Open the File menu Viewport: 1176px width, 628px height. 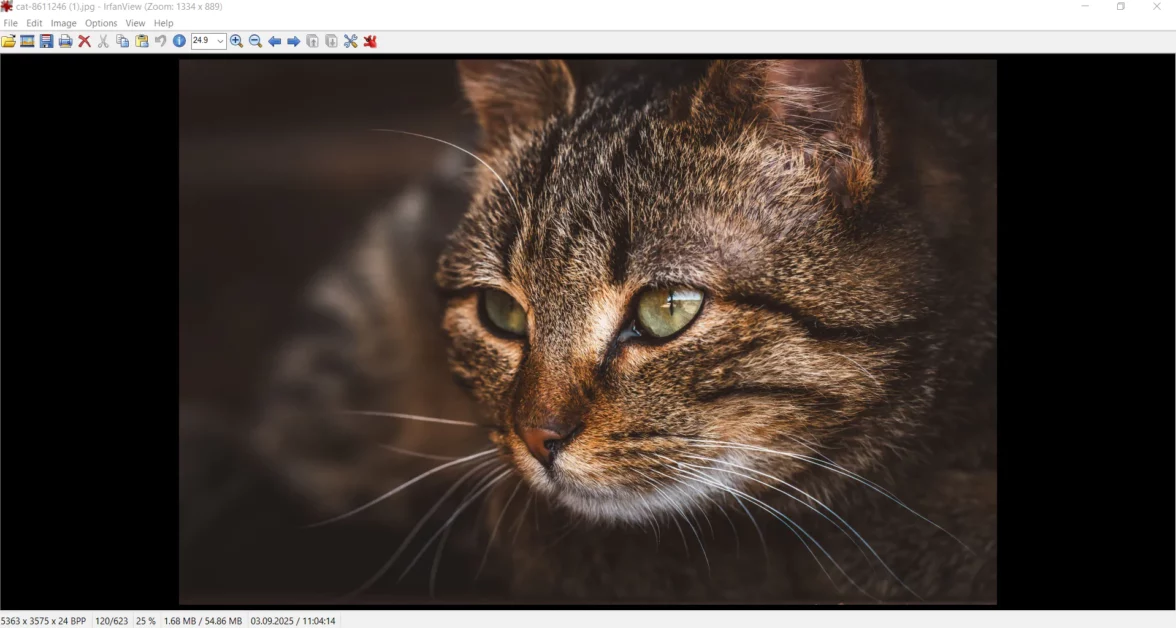[11, 23]
